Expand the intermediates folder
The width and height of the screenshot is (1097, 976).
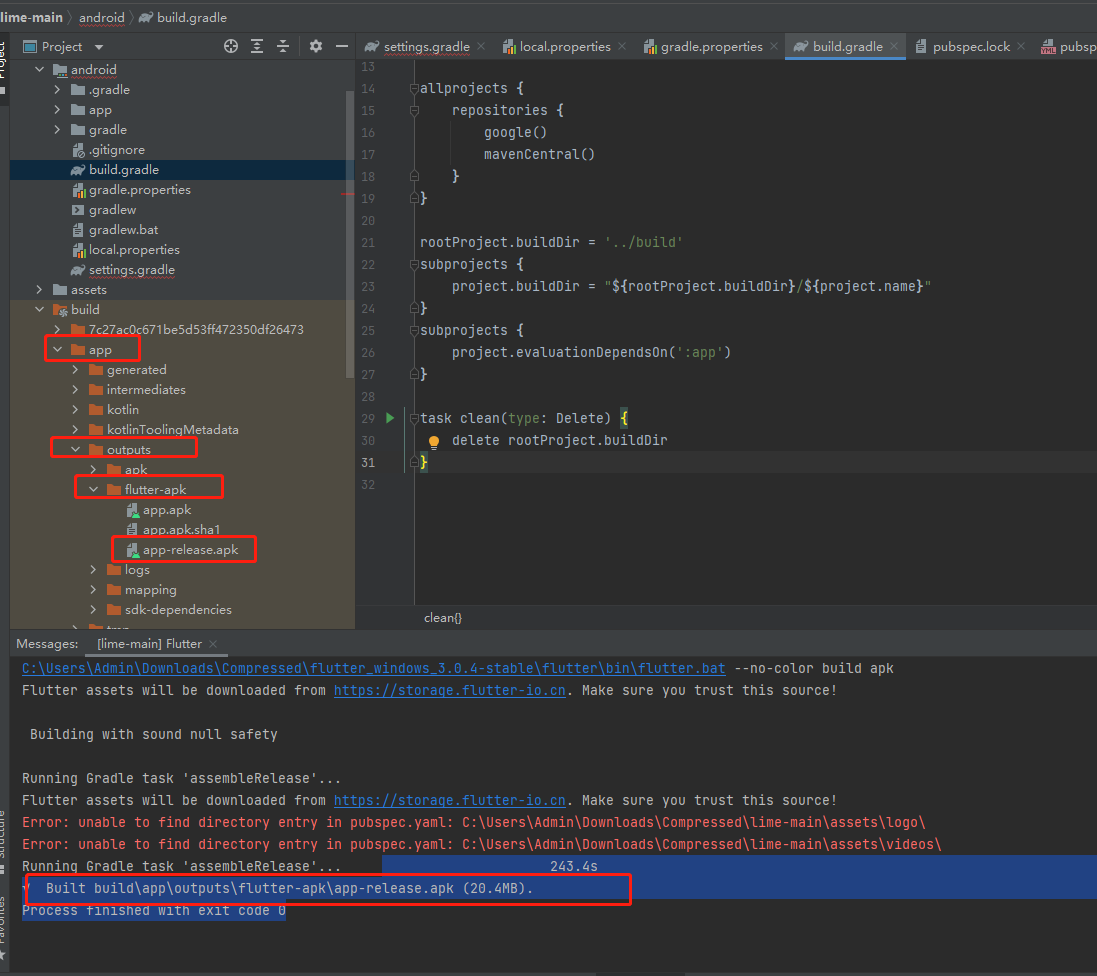[76, 390]
